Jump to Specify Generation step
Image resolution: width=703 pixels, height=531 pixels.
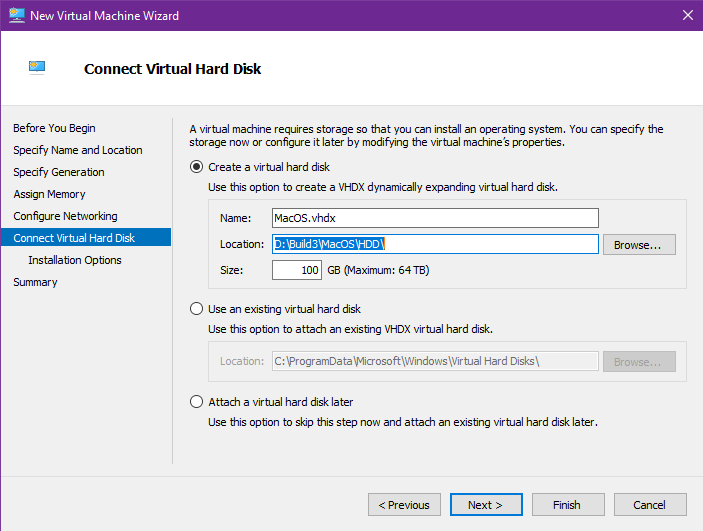point(58,172)
